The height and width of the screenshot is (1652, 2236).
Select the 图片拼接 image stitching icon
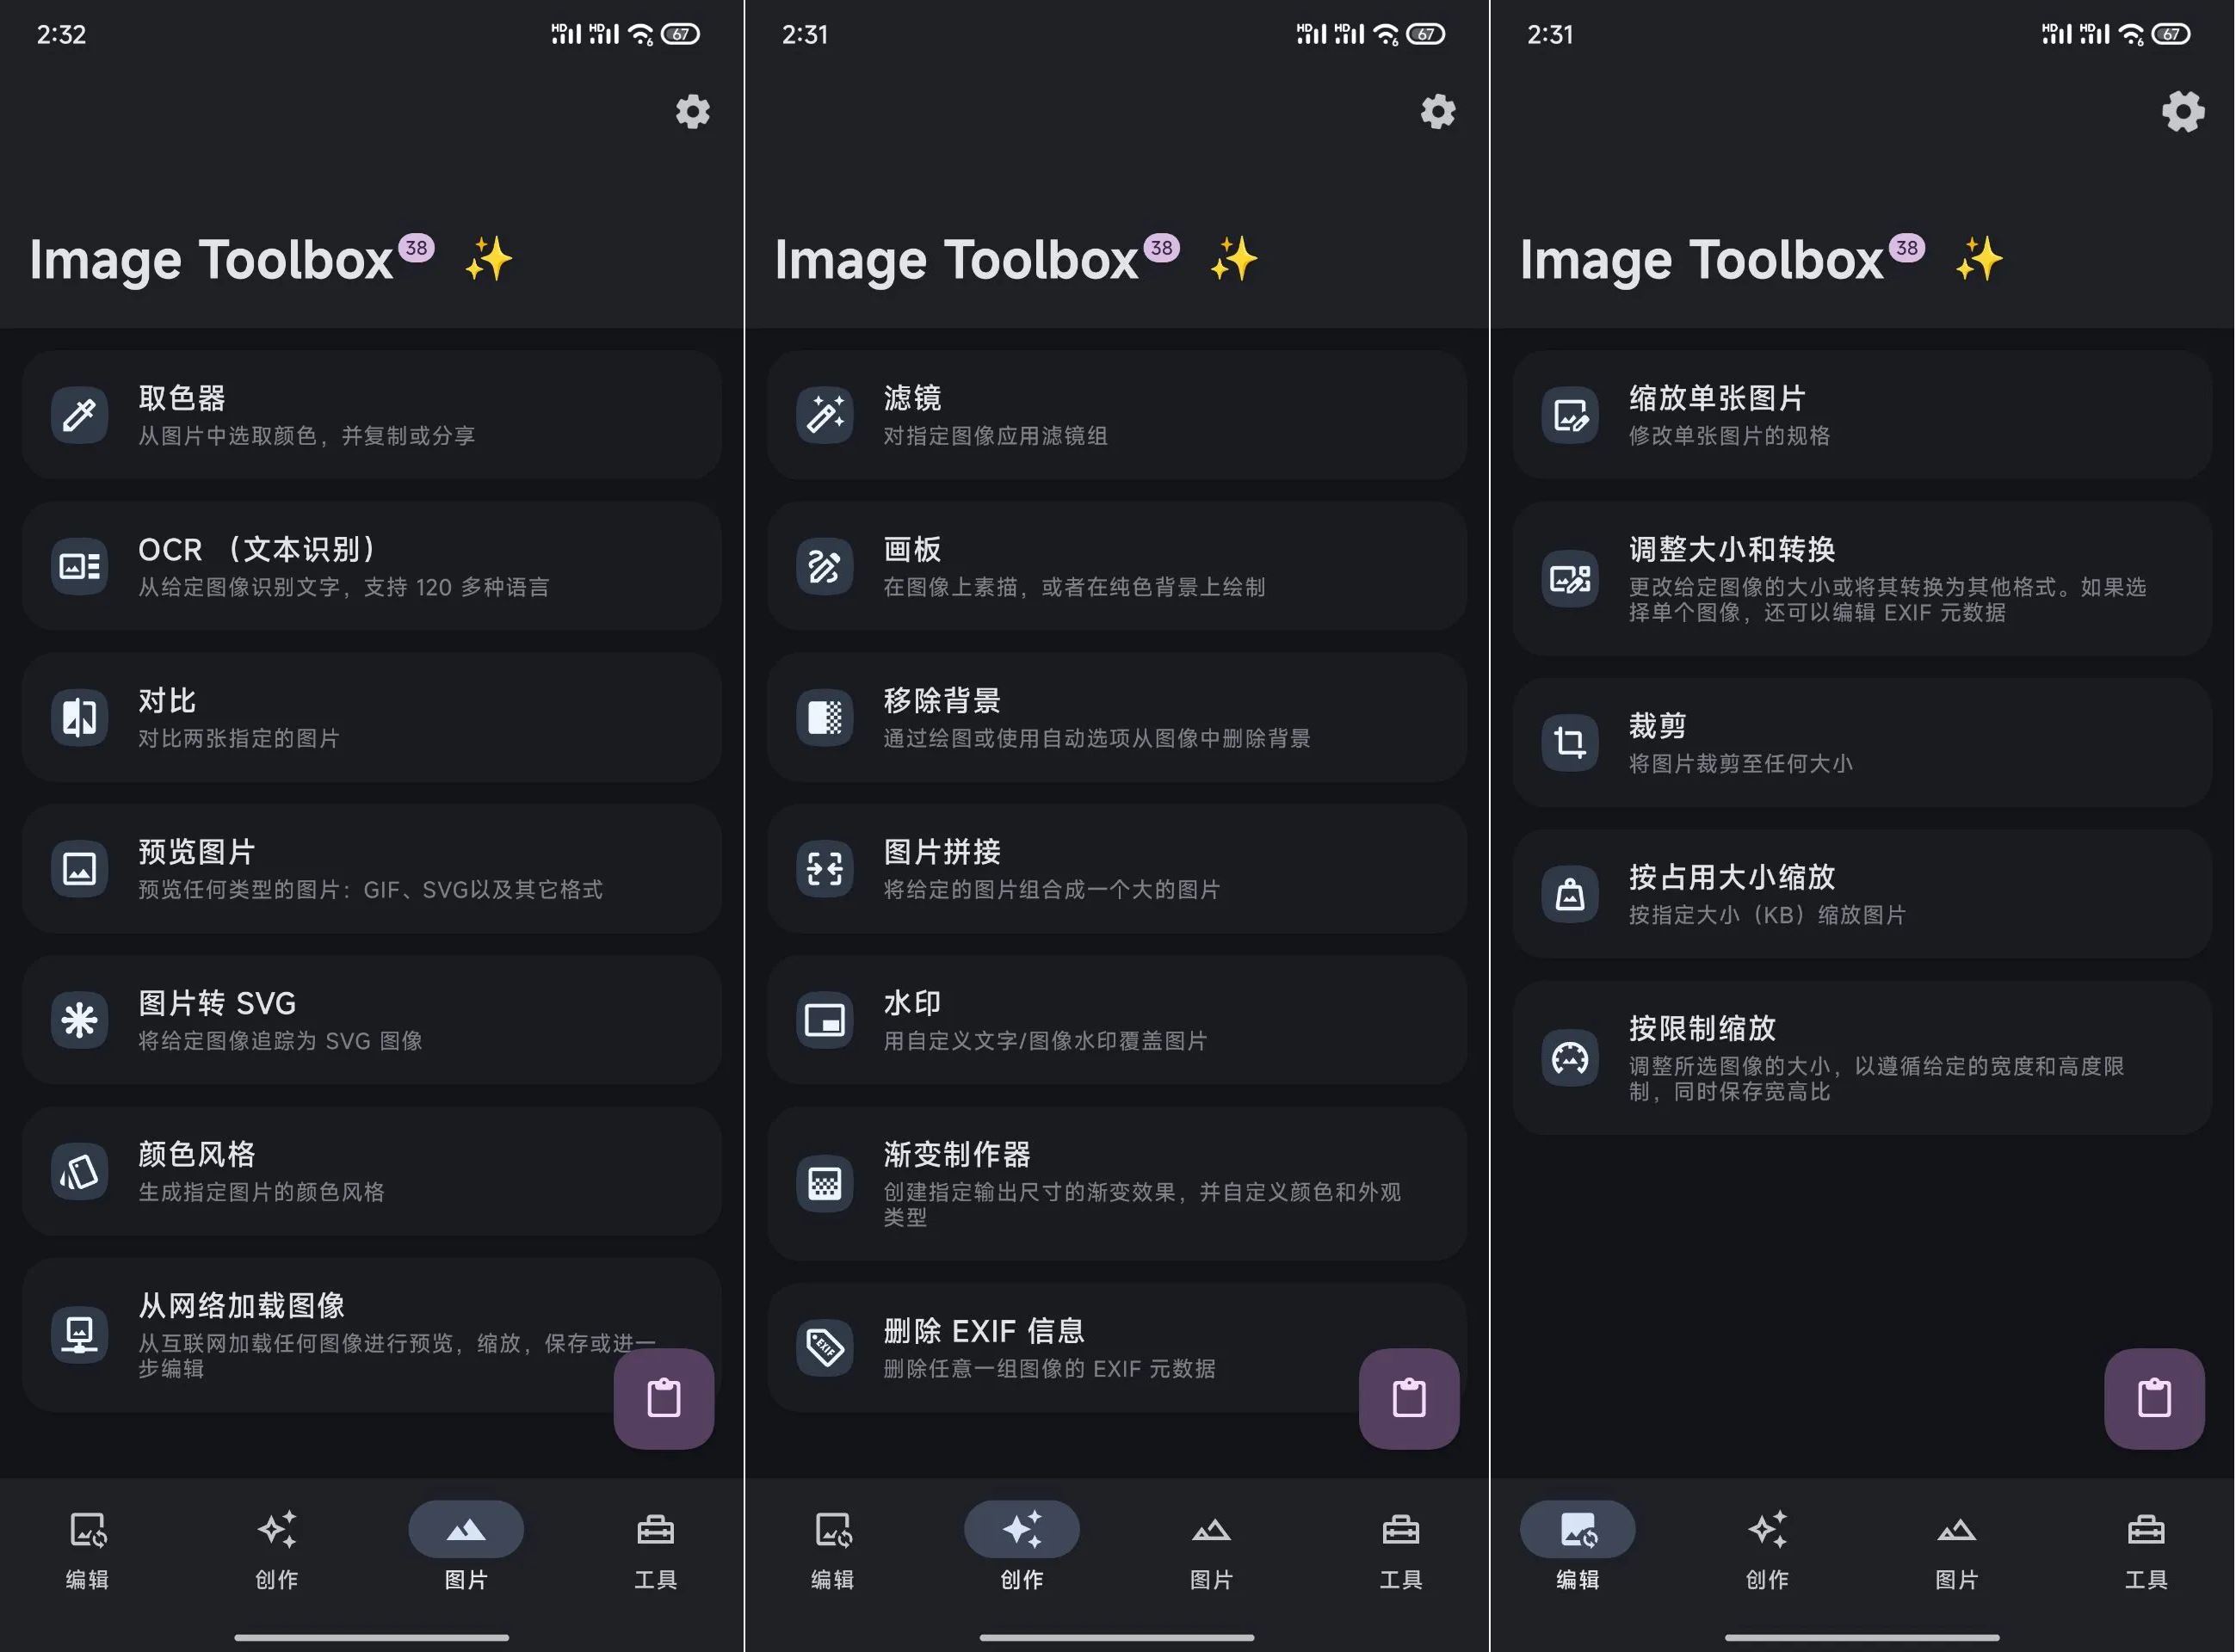[824, 869]
